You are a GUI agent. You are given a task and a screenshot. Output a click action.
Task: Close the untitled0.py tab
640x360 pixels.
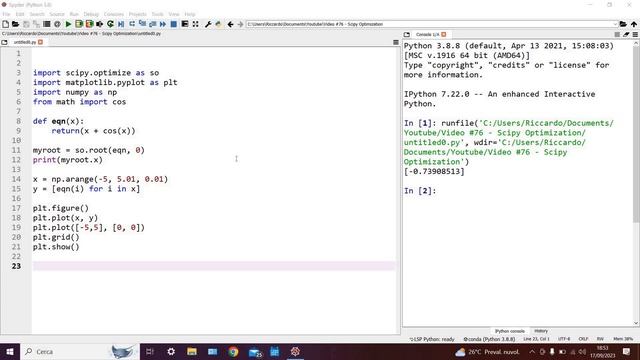(40, 42)
